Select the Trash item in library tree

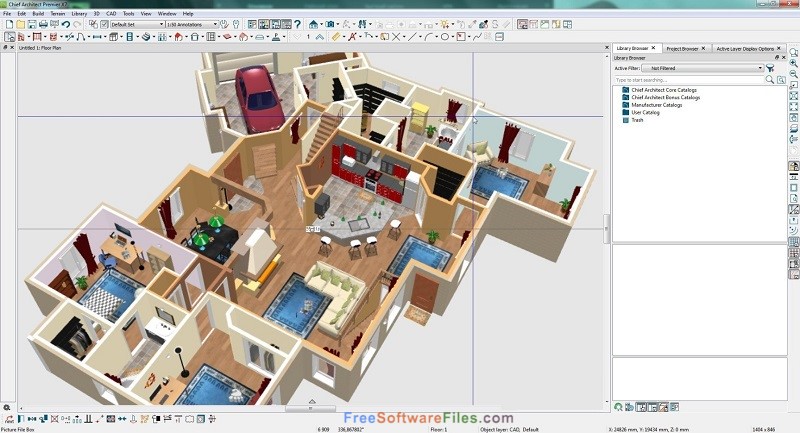[x=637, y=120]
